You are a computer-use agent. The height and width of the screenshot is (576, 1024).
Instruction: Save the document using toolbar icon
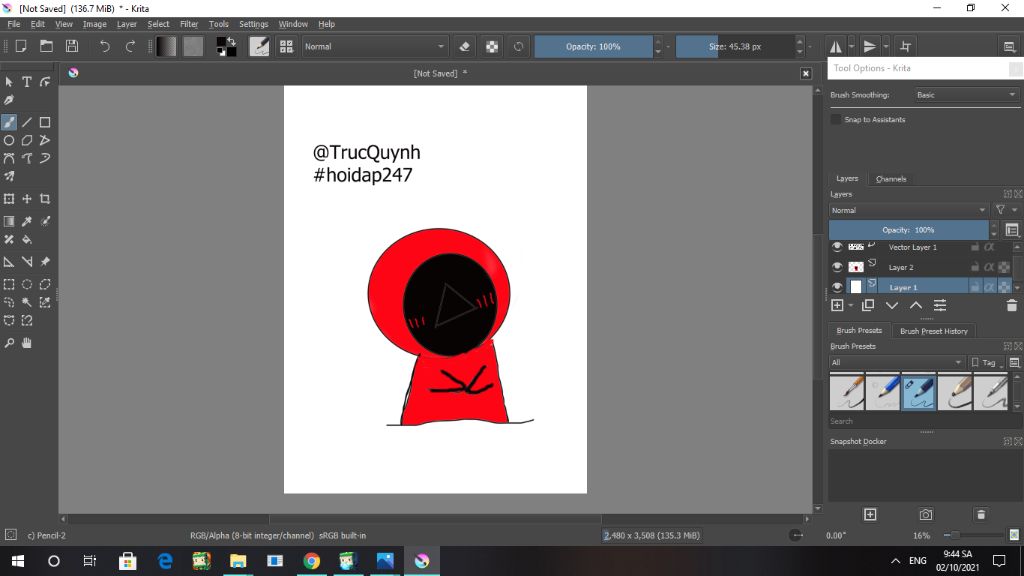click(72, 46)
